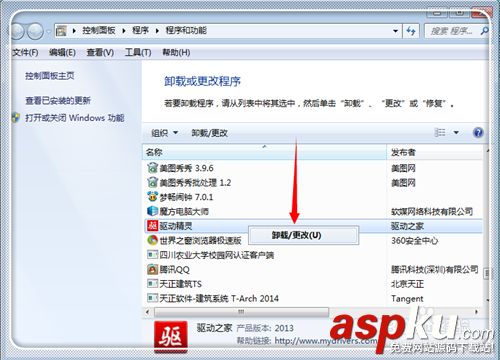This screenshot has height=360, width=500.
Task: Expand the breadcrumb arrow before 控制面板
Action: click(74, 31)
